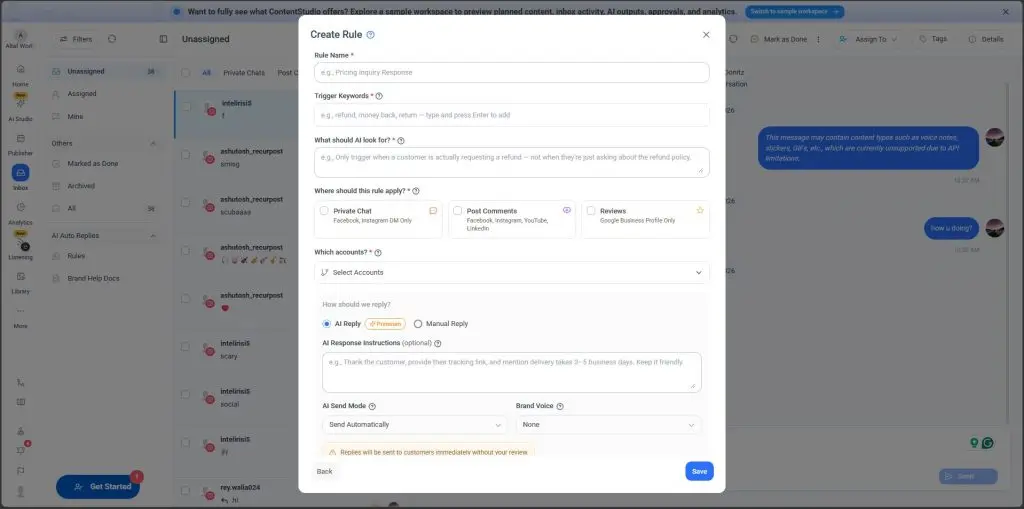1024x509 pixels.
Task: Click the notifications icon with red badge
Action: pos(22,449)
